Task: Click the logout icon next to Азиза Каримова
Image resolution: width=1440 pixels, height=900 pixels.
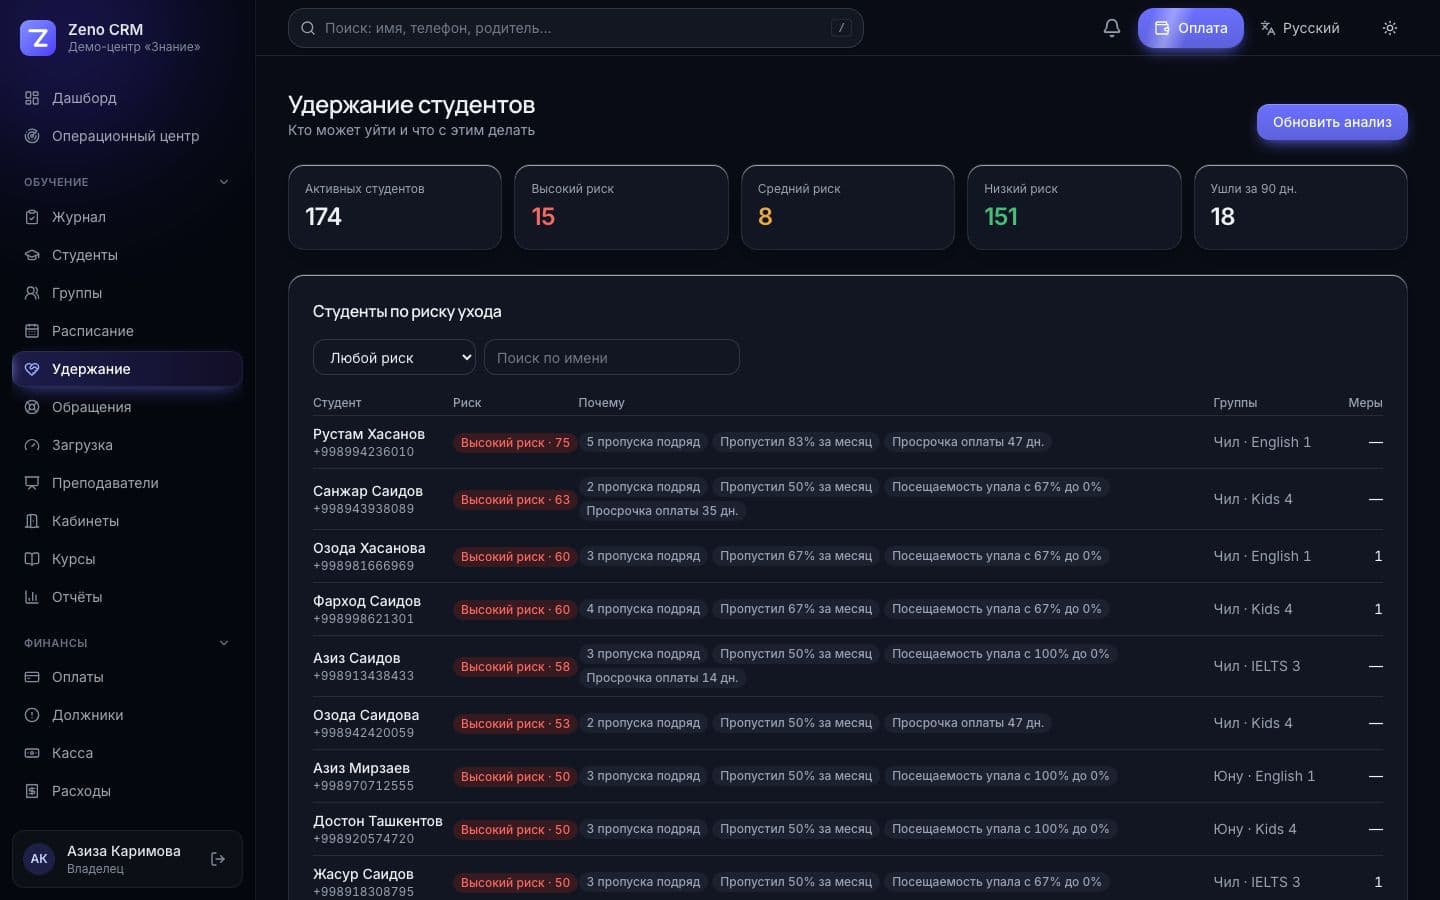Action: [x=218, y=859]
